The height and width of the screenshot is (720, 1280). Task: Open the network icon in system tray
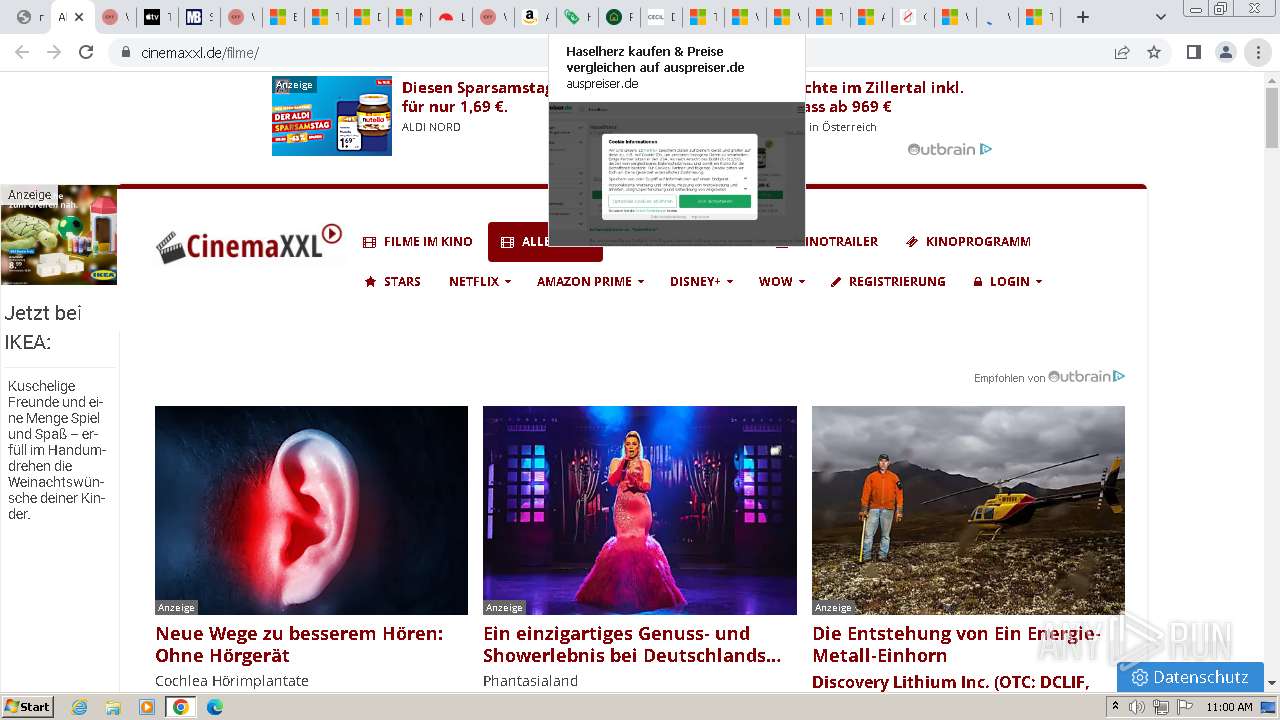point(1160,707)
